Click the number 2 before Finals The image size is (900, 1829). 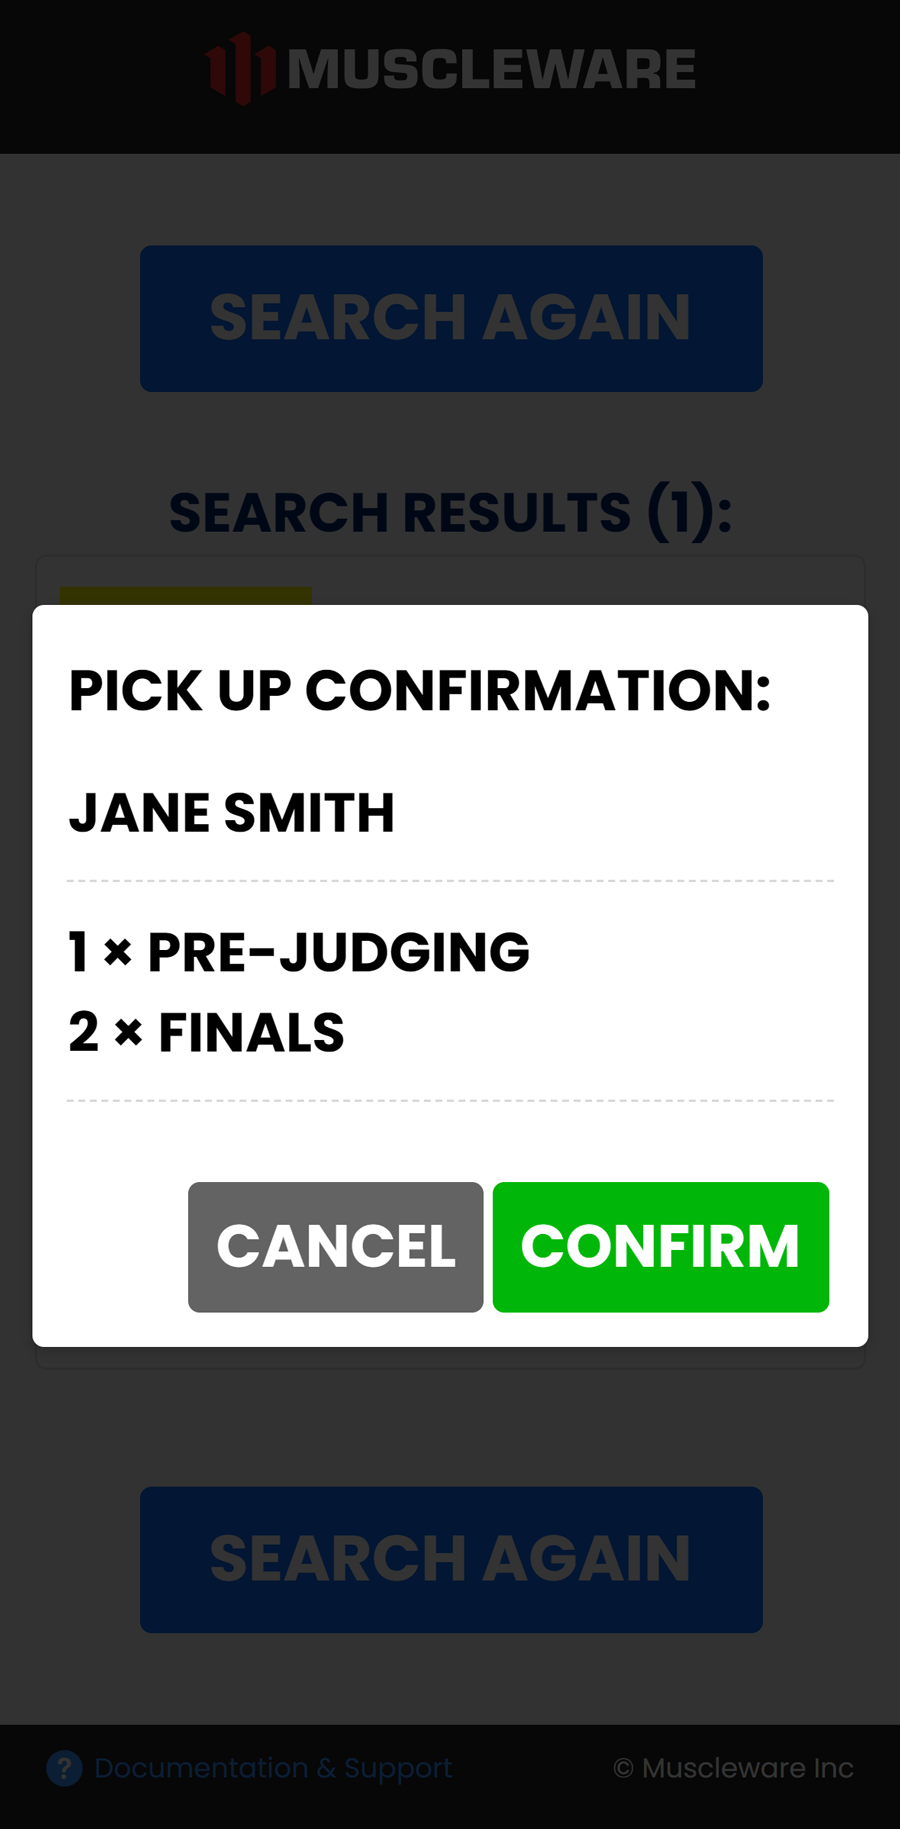point(84,1033)
